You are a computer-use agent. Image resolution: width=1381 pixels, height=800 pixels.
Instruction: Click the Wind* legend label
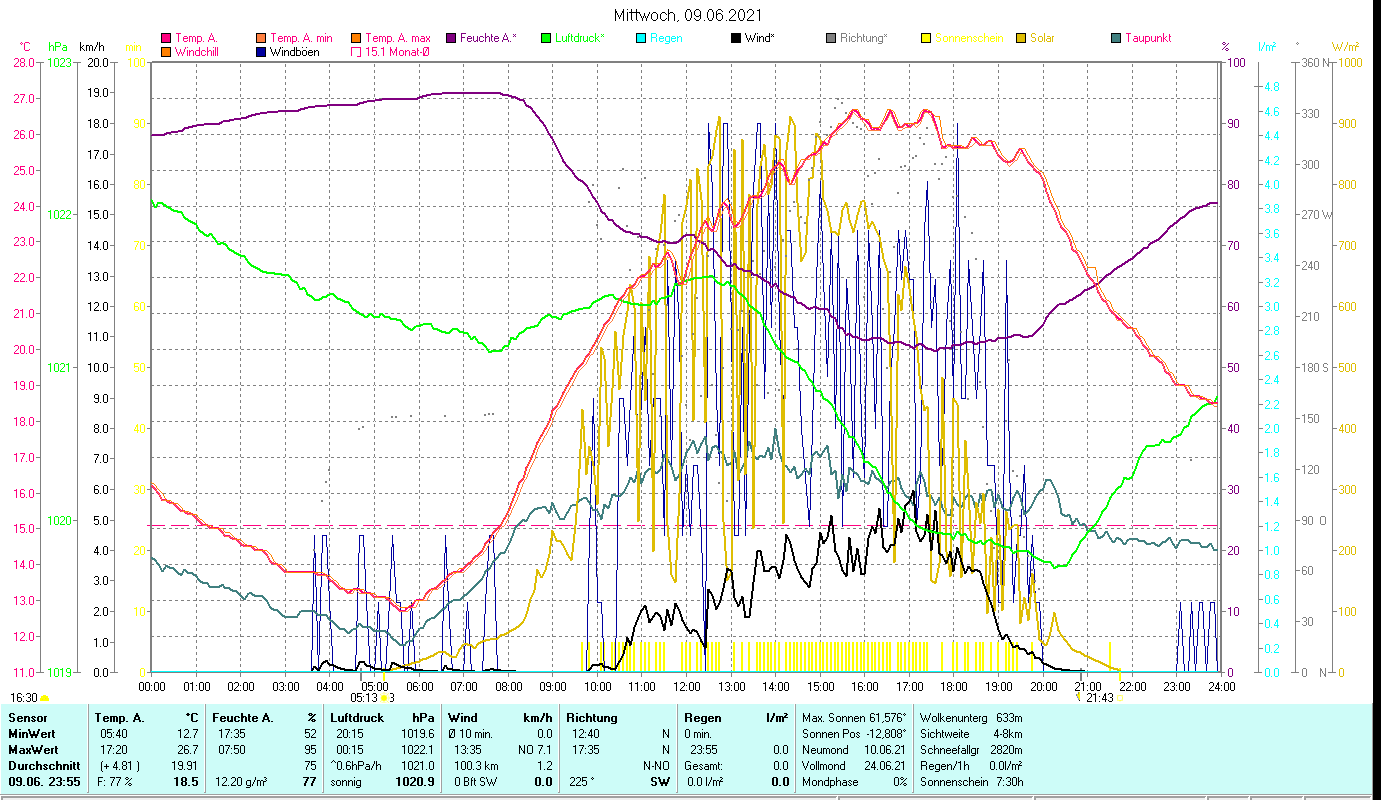tap(761, 38)
